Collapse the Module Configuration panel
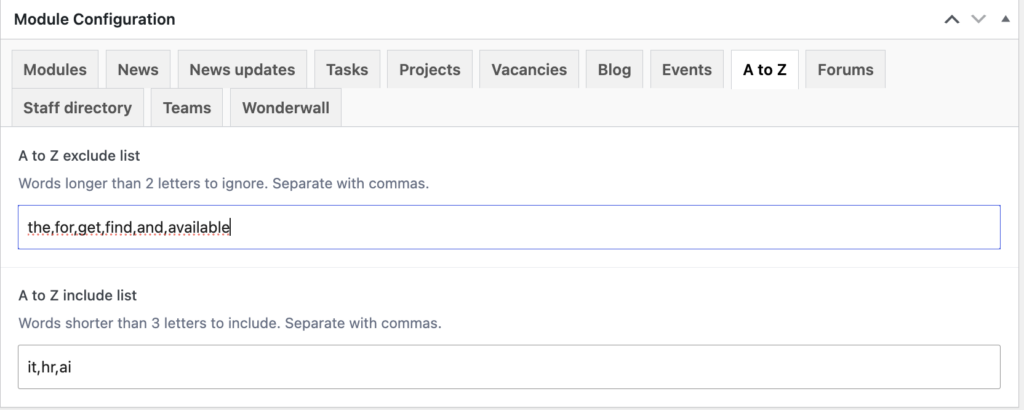 click(1005, 19)
